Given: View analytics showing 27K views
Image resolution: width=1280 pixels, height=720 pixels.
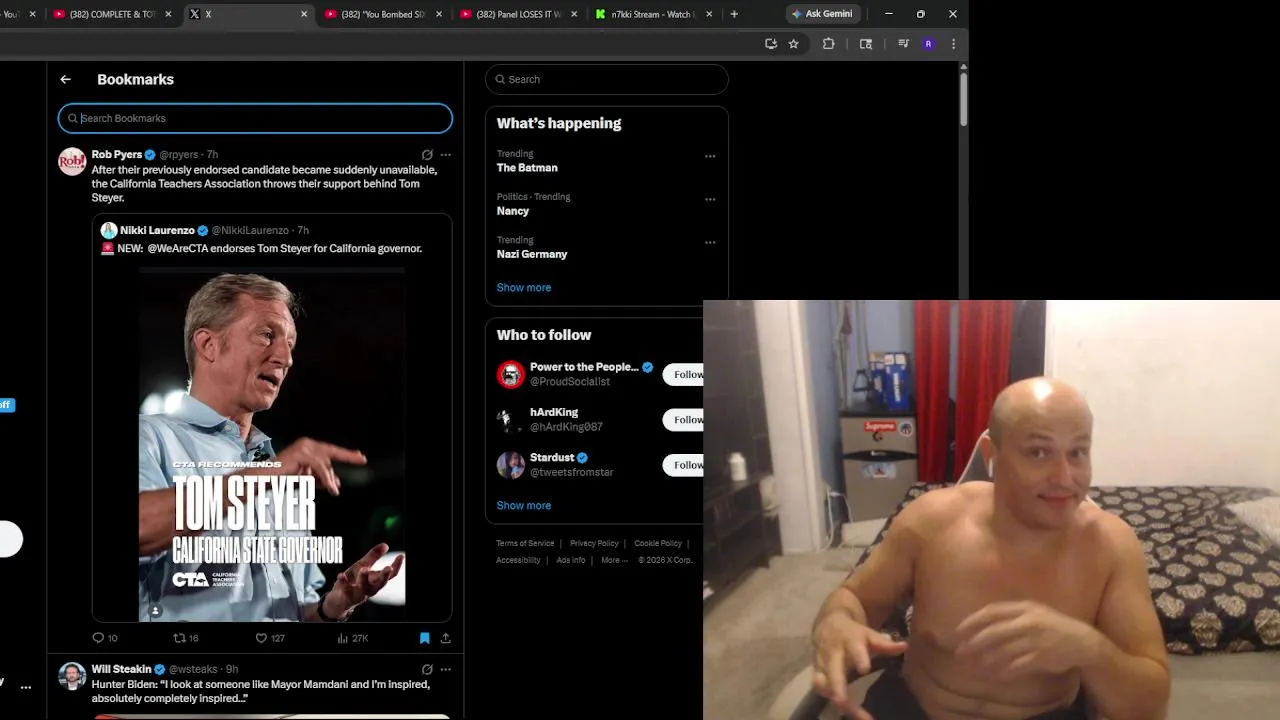Looking at the screenshot, I should click(x=353, y=638).
